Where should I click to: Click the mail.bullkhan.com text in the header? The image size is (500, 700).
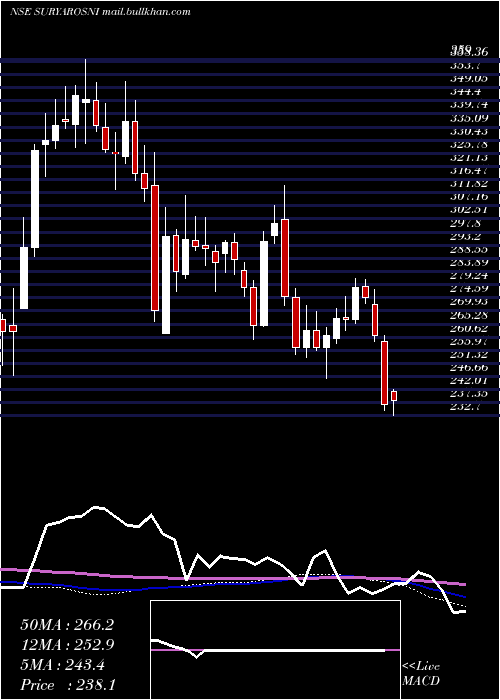coord(146,12)
